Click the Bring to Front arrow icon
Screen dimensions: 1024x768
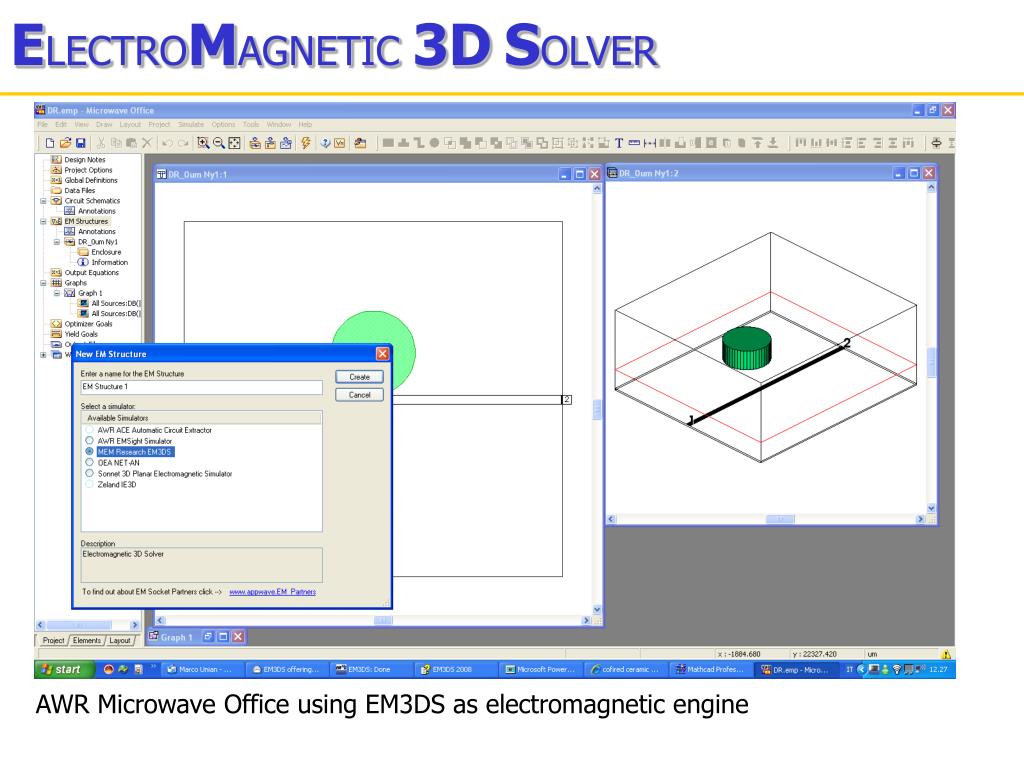[757, 143]
